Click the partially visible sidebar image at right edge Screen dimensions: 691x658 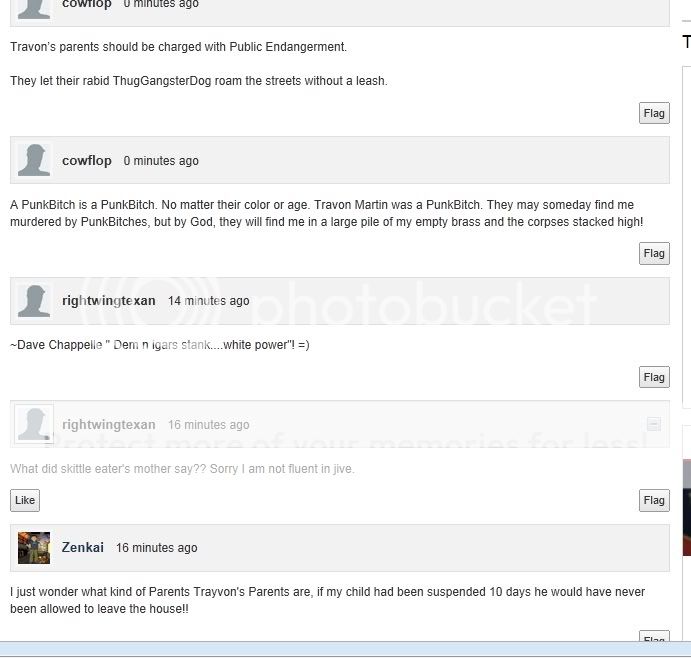[687, 508]
